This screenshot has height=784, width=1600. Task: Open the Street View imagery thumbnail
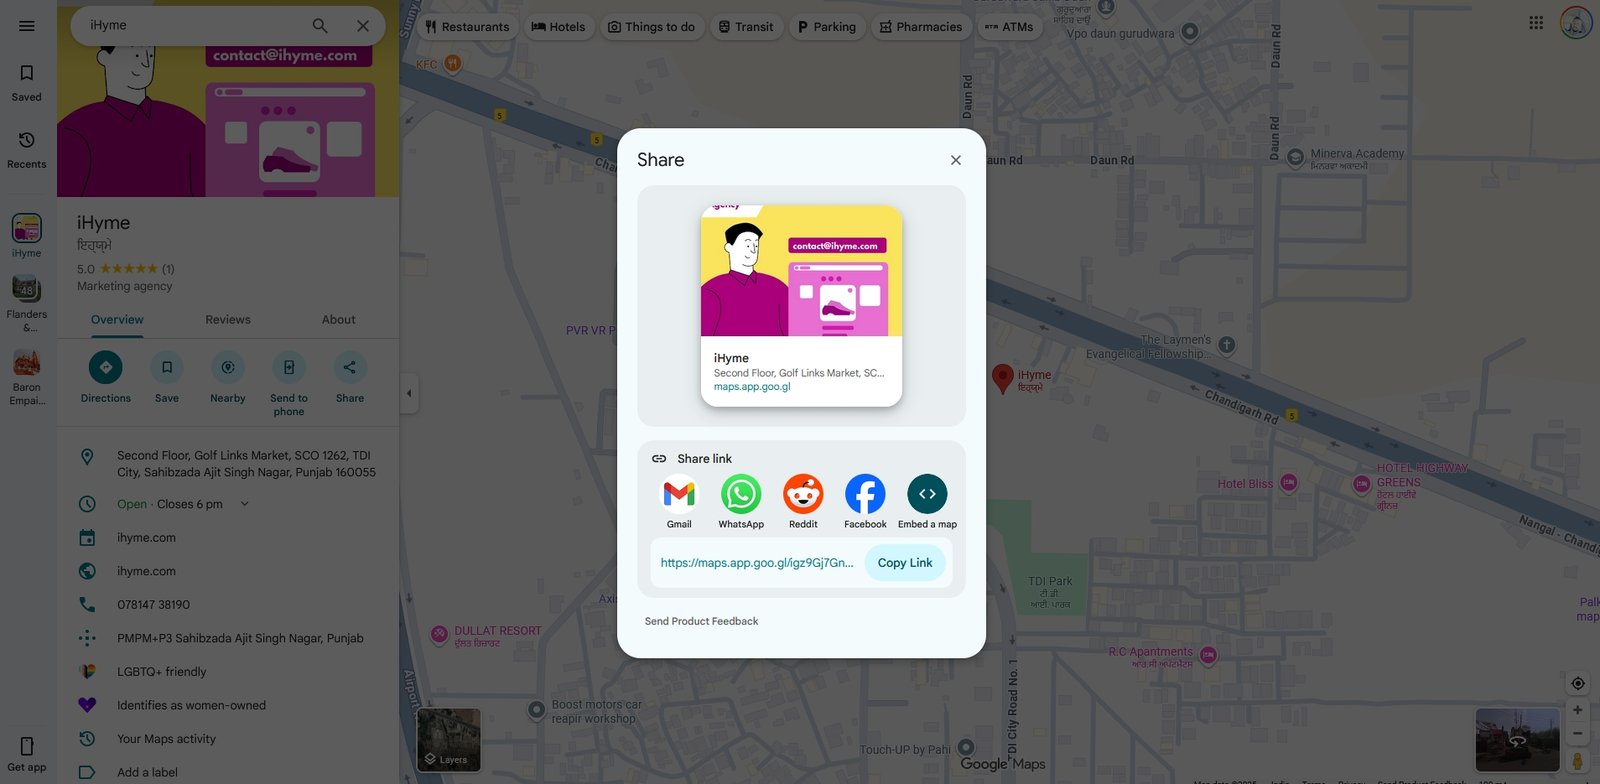click(1517, 740)
